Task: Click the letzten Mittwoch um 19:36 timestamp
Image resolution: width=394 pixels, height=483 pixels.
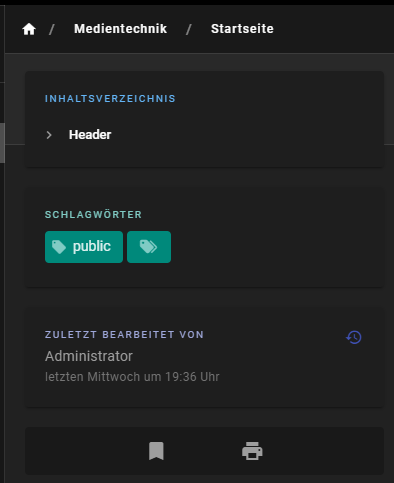Action: point(132,377)
